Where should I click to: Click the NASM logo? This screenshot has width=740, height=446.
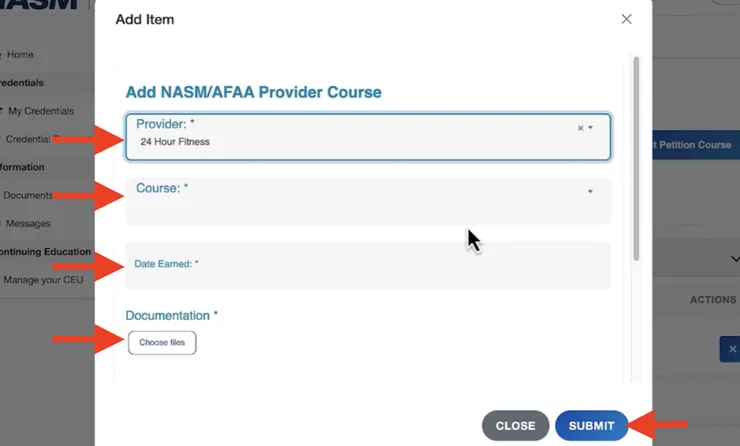pos(40,5)
